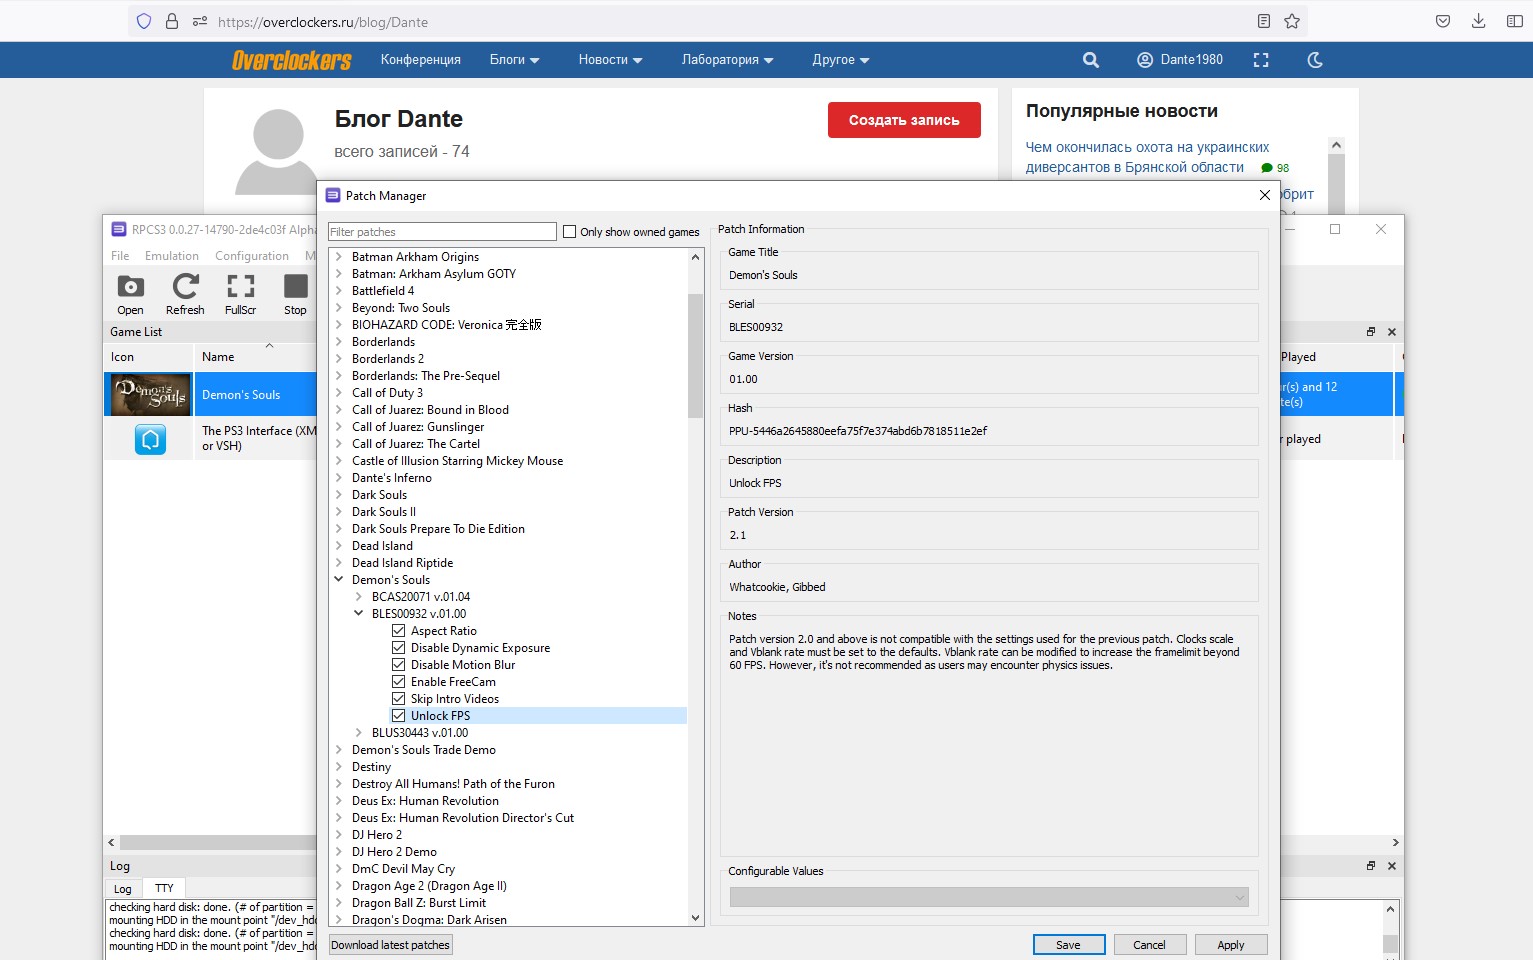Viewport: 1533px width, 960px height.
Task: Click the Pocket save icon in browser
Action: coord(1443,21)
